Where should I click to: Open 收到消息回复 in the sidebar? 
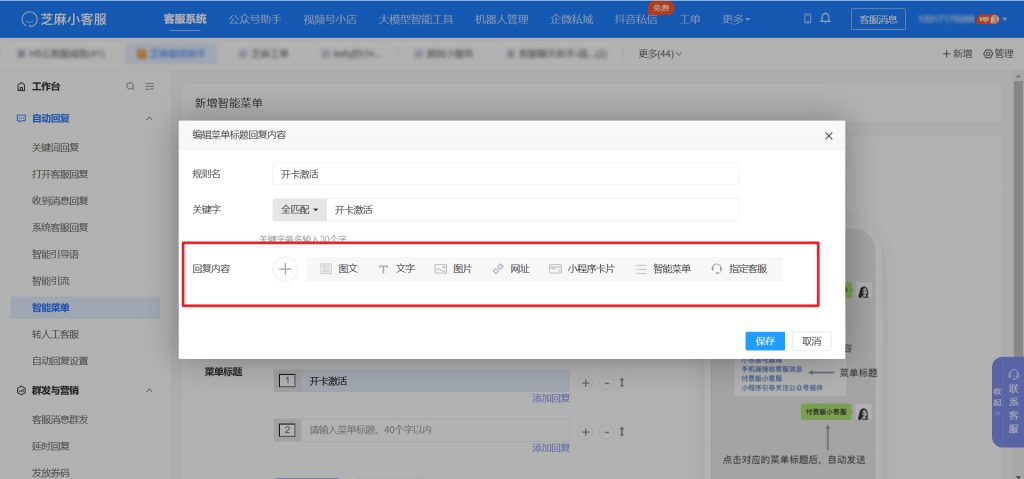click(x=60, y=201)
